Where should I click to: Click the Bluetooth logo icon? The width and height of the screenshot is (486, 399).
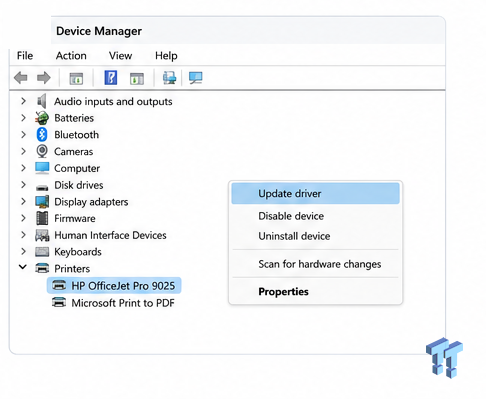pyautogui.click(x=42, y=135)
